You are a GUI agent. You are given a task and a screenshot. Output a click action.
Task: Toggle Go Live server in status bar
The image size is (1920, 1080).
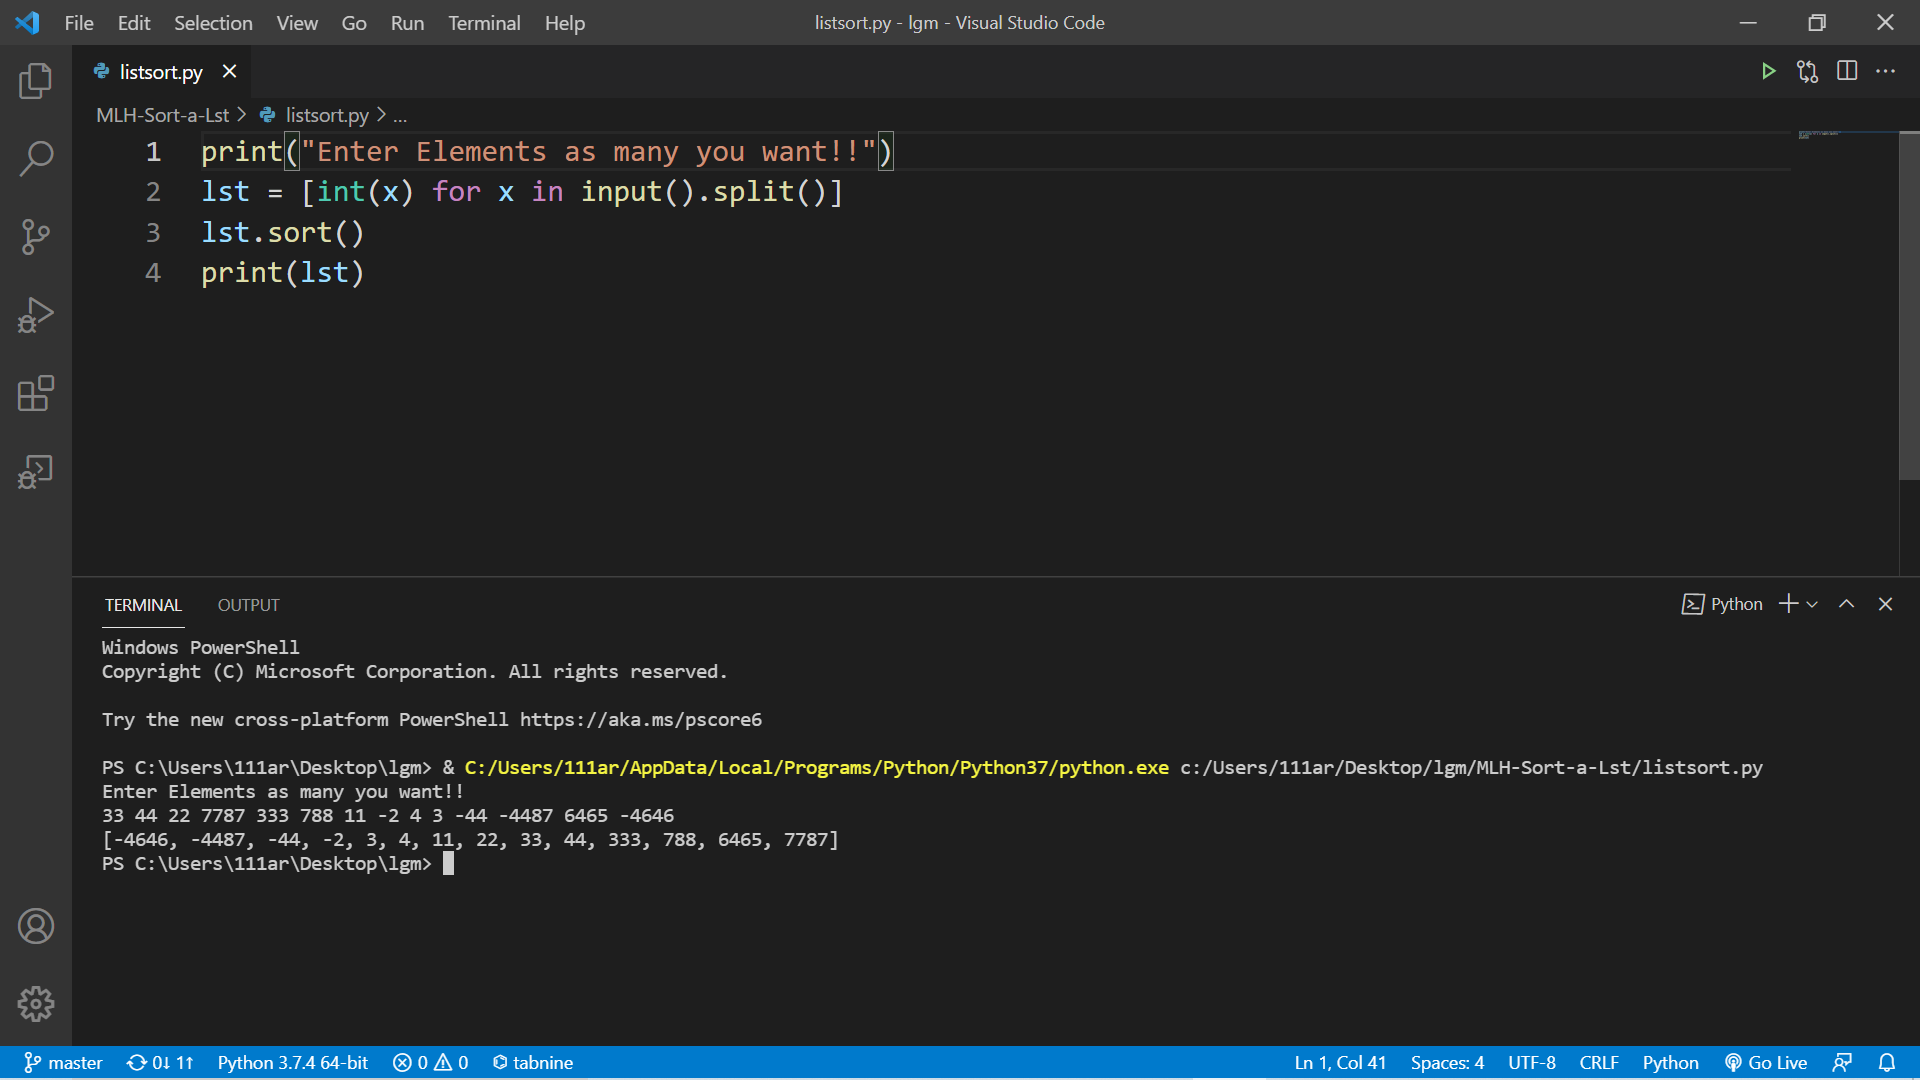pos(1766,1062)
